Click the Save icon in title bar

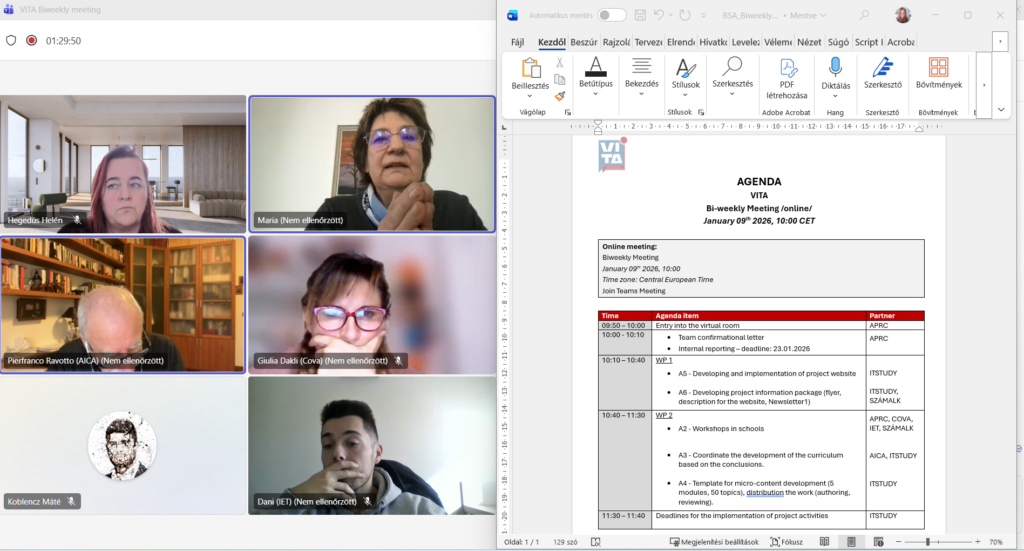click(638, 15)
